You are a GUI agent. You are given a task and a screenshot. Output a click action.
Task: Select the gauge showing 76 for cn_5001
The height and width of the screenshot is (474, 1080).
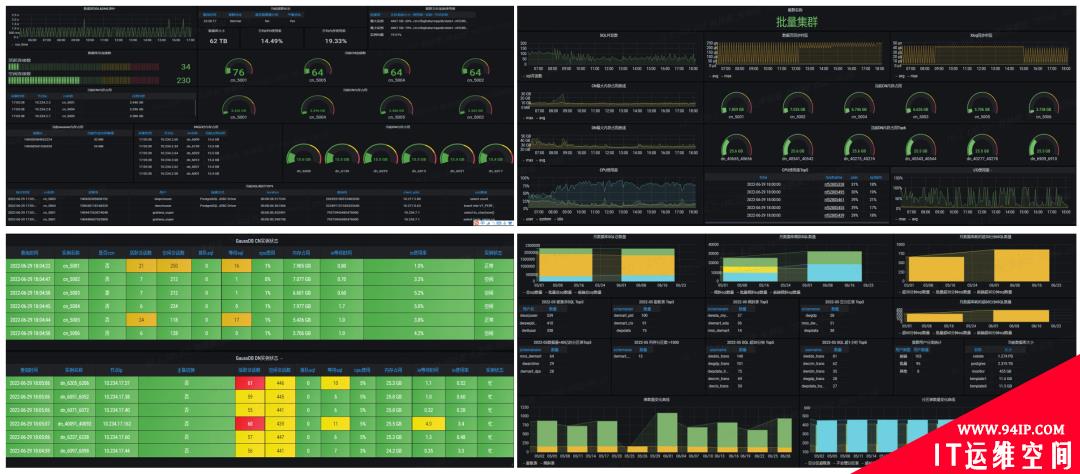point(238,70)
